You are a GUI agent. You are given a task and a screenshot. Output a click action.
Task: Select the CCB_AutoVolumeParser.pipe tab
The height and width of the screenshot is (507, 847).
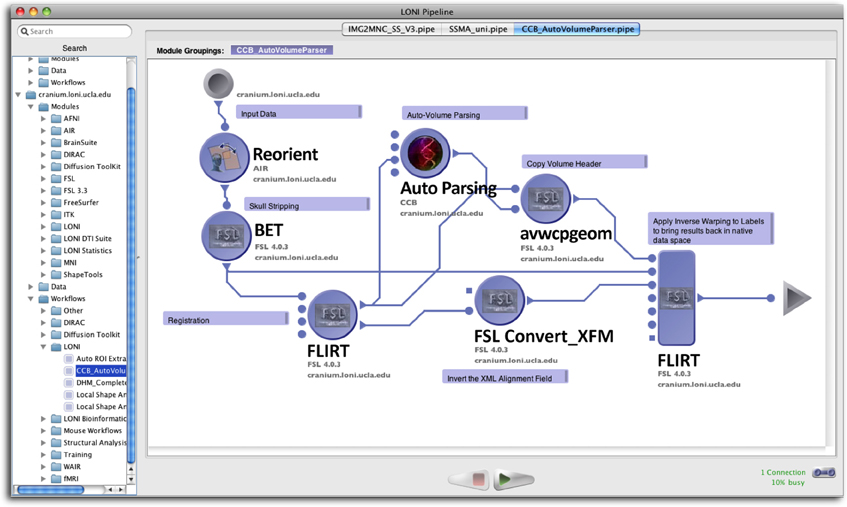click(x=577, y=29)
